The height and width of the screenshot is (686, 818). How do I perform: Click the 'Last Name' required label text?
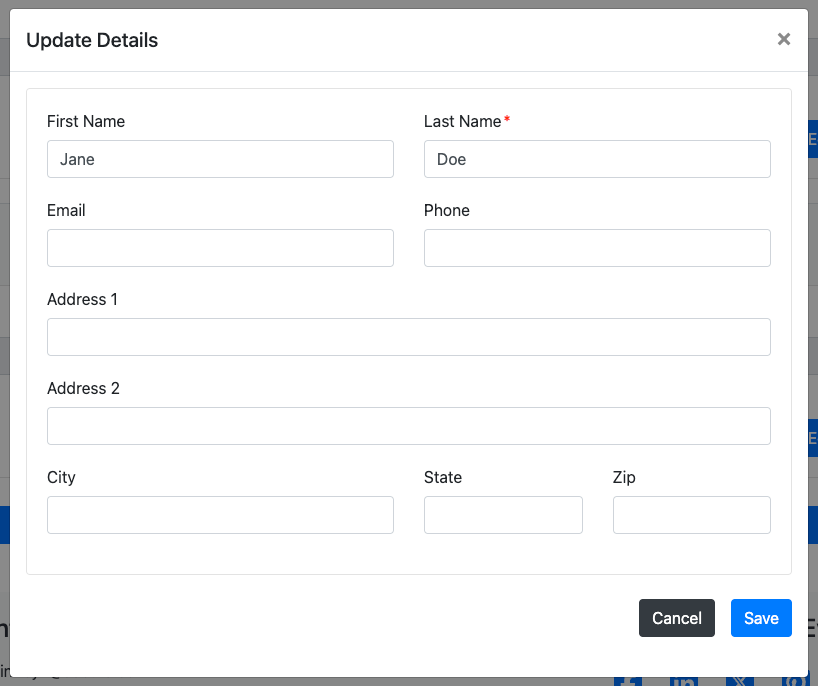[x=463, y=121]
